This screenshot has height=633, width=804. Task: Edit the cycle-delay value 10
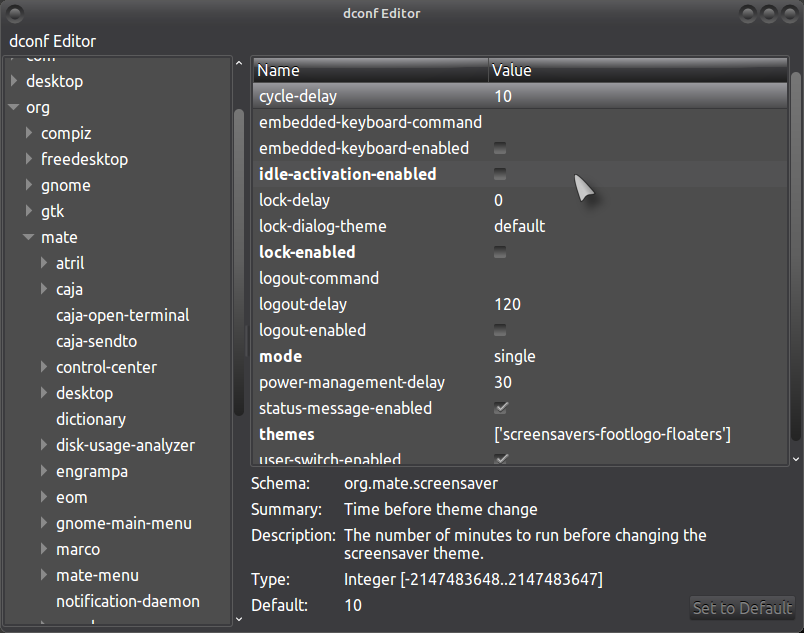503,96
